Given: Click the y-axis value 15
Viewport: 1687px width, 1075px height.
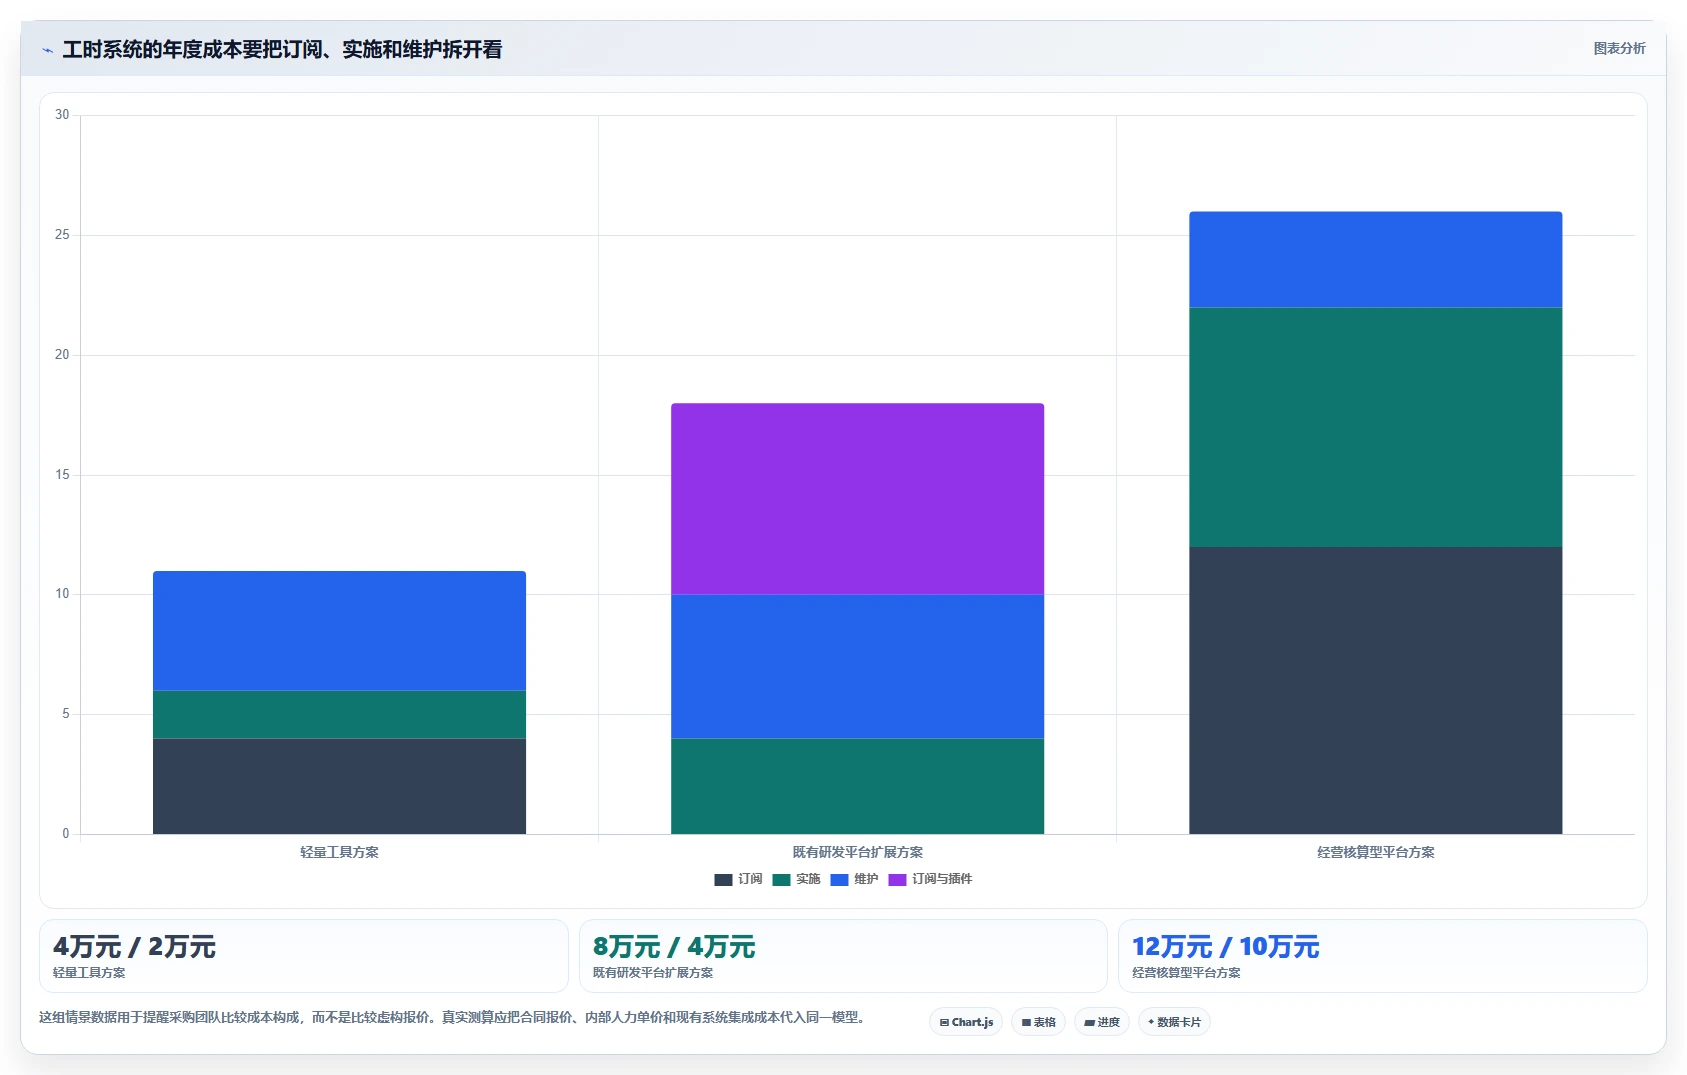Looking at the screenshot, I should 62,475.
